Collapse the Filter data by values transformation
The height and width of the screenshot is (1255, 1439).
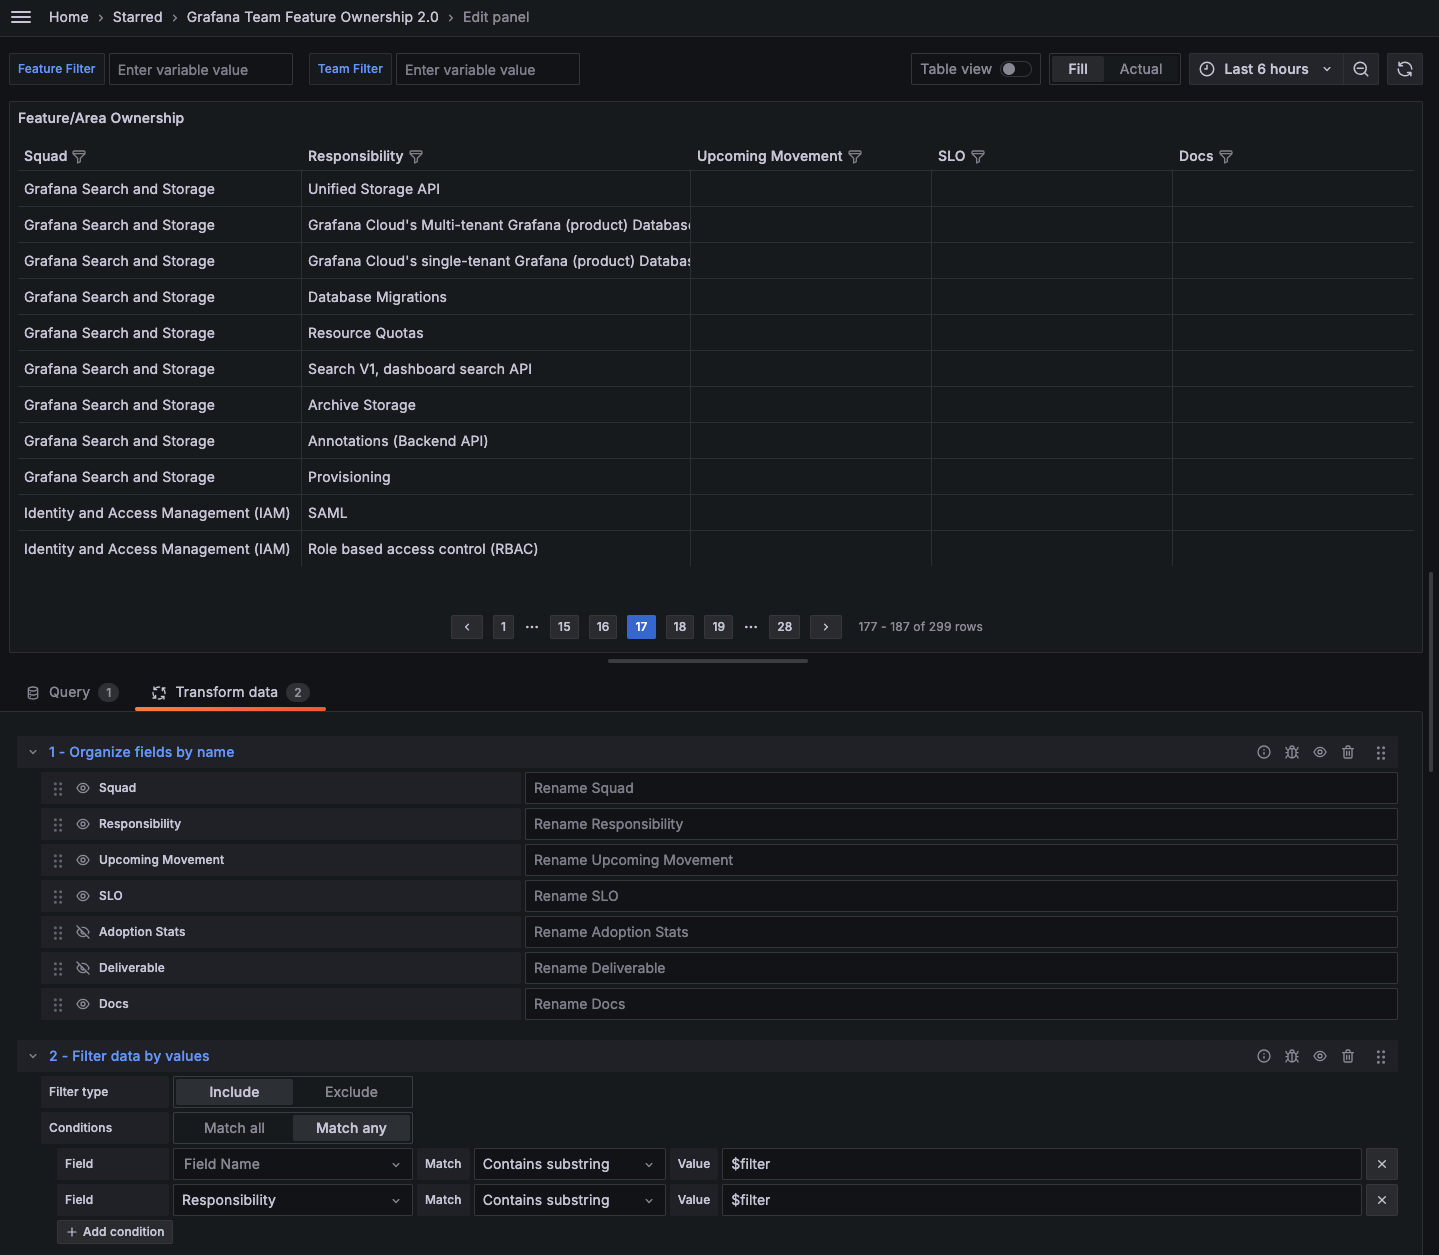click(x=32, y=1056)
